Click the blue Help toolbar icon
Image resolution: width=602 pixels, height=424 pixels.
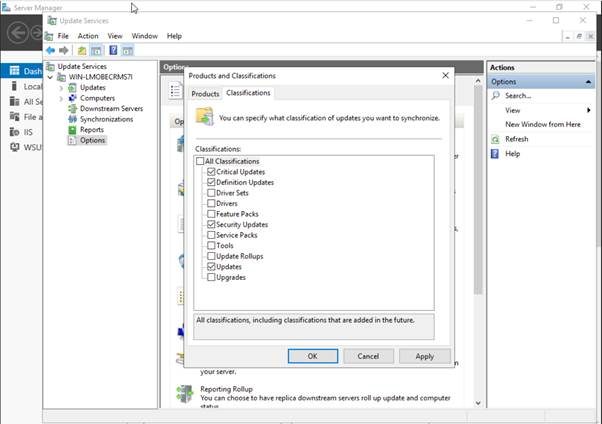coord(113,50)
